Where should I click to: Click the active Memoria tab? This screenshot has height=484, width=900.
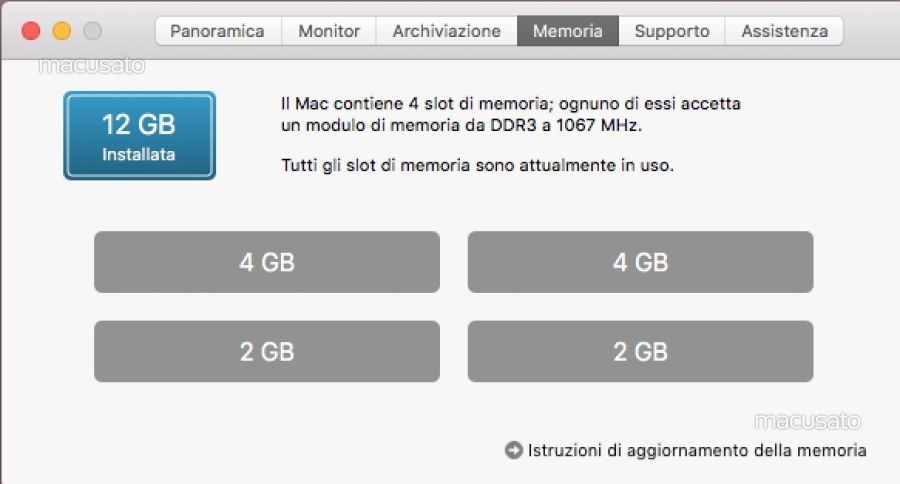567,31
